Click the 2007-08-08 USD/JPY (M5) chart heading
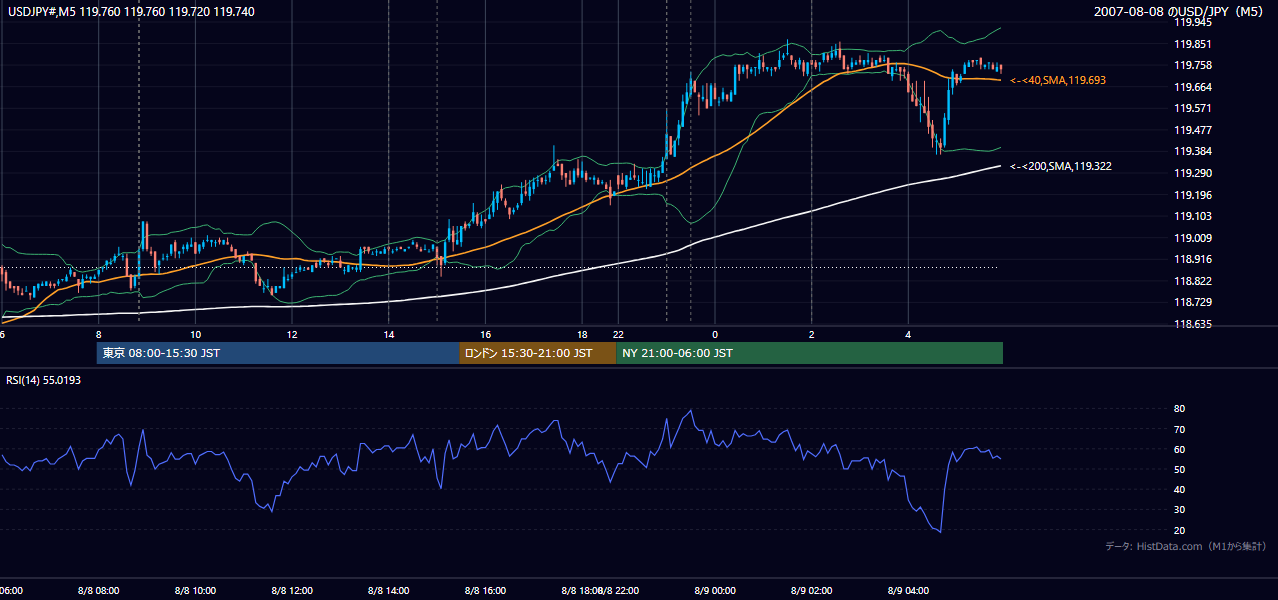The height and width of the screenshot is (600, 1278). pos(1181,11)
